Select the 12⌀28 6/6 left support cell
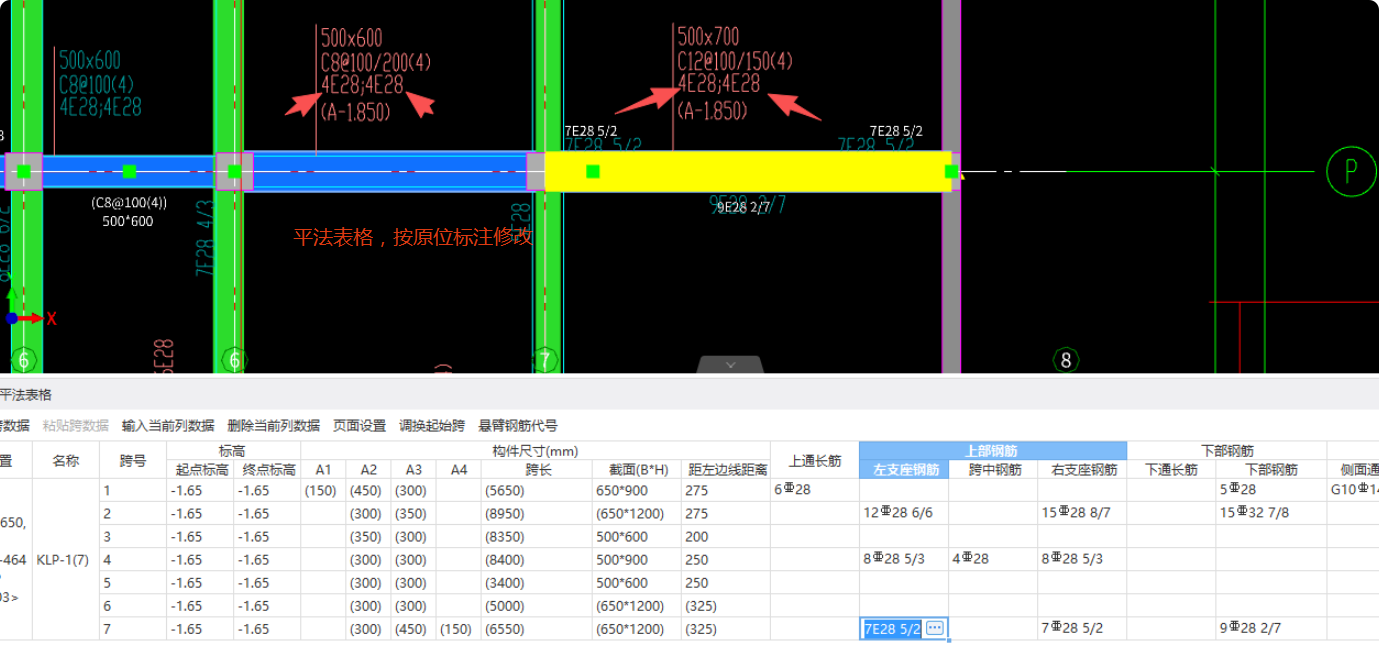This screenshot has height=658, width=1379. [904, 513]
